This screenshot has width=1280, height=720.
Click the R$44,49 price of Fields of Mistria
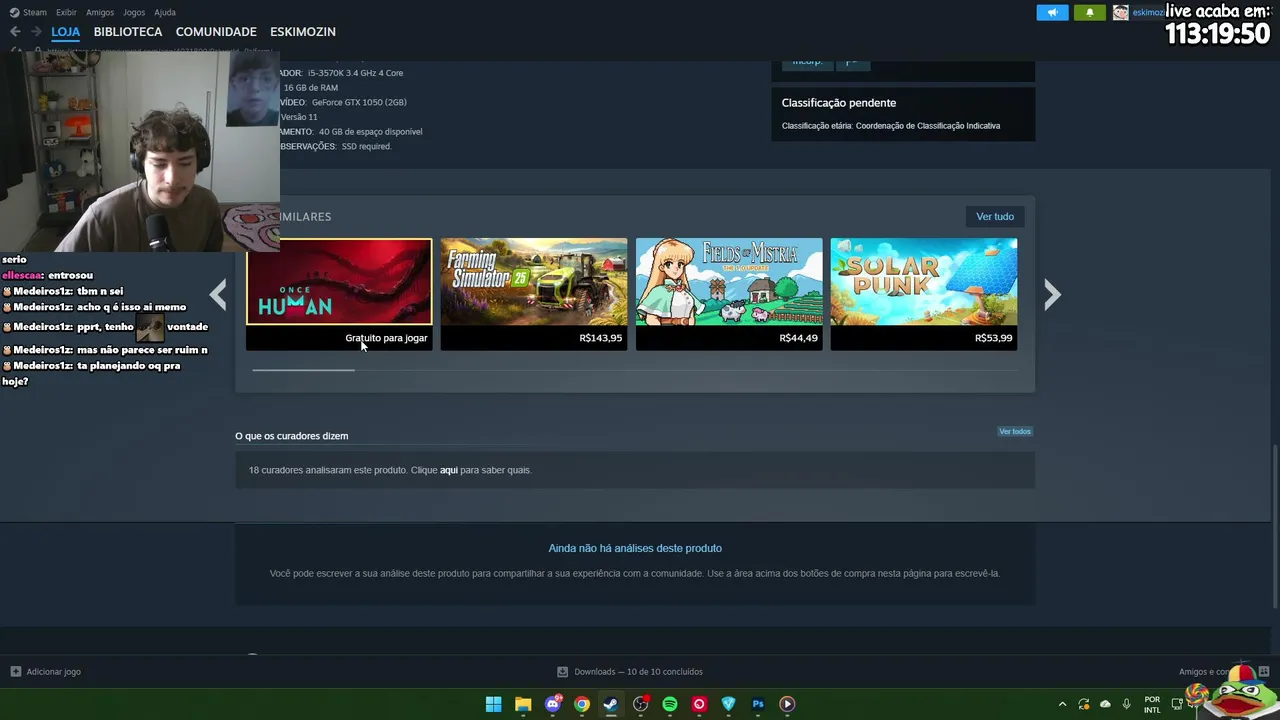(798, 338)
